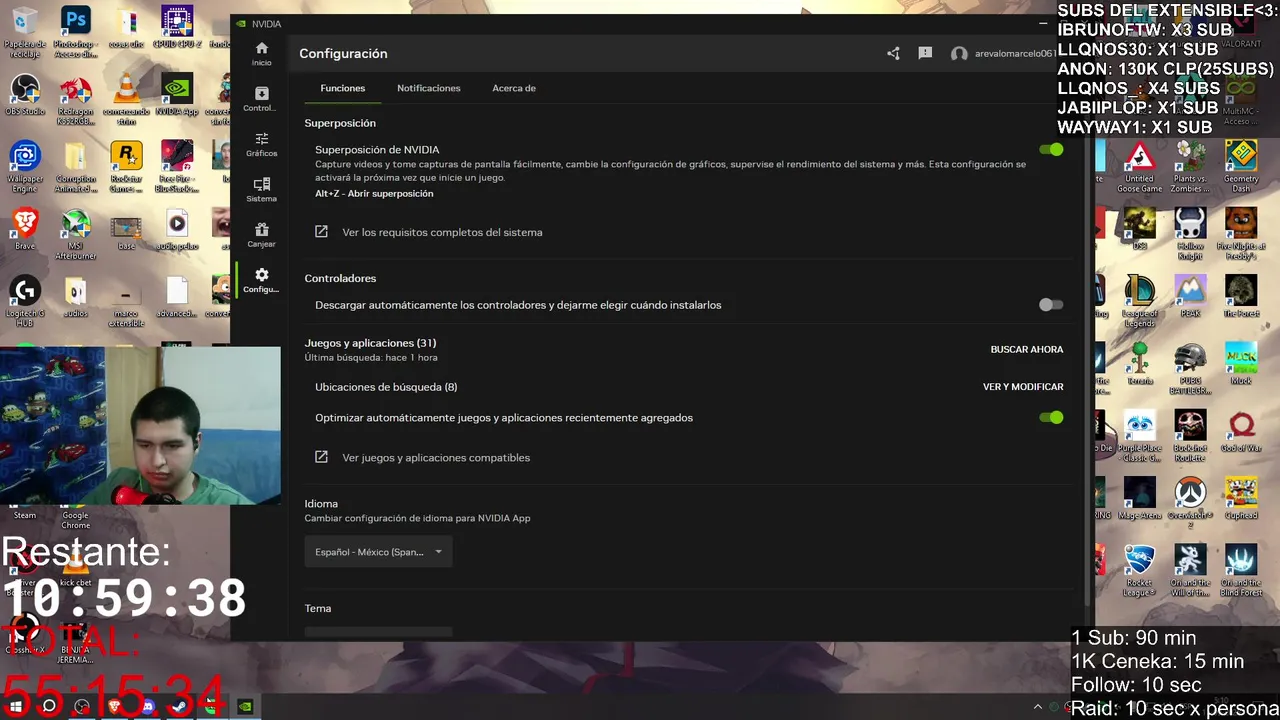This screenshot has width=1280, height=720.
Task: Select the PUBG BATTLEGROUNDS desktop icon
Action: [x=1190, y=369]
